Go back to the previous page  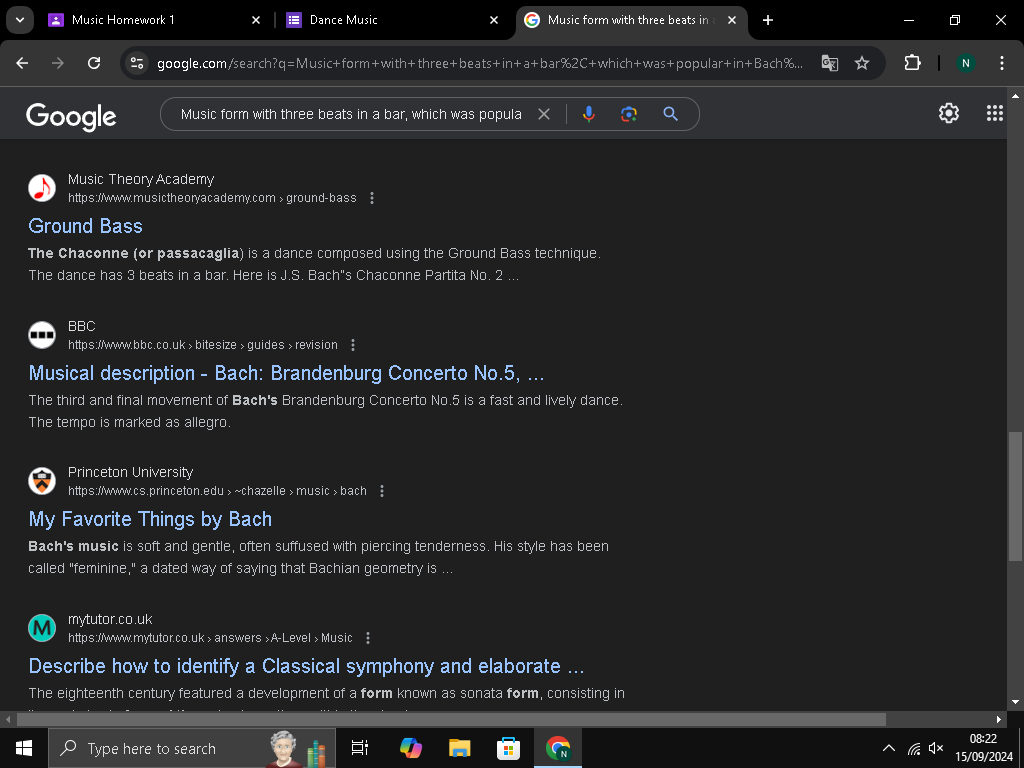22,63
